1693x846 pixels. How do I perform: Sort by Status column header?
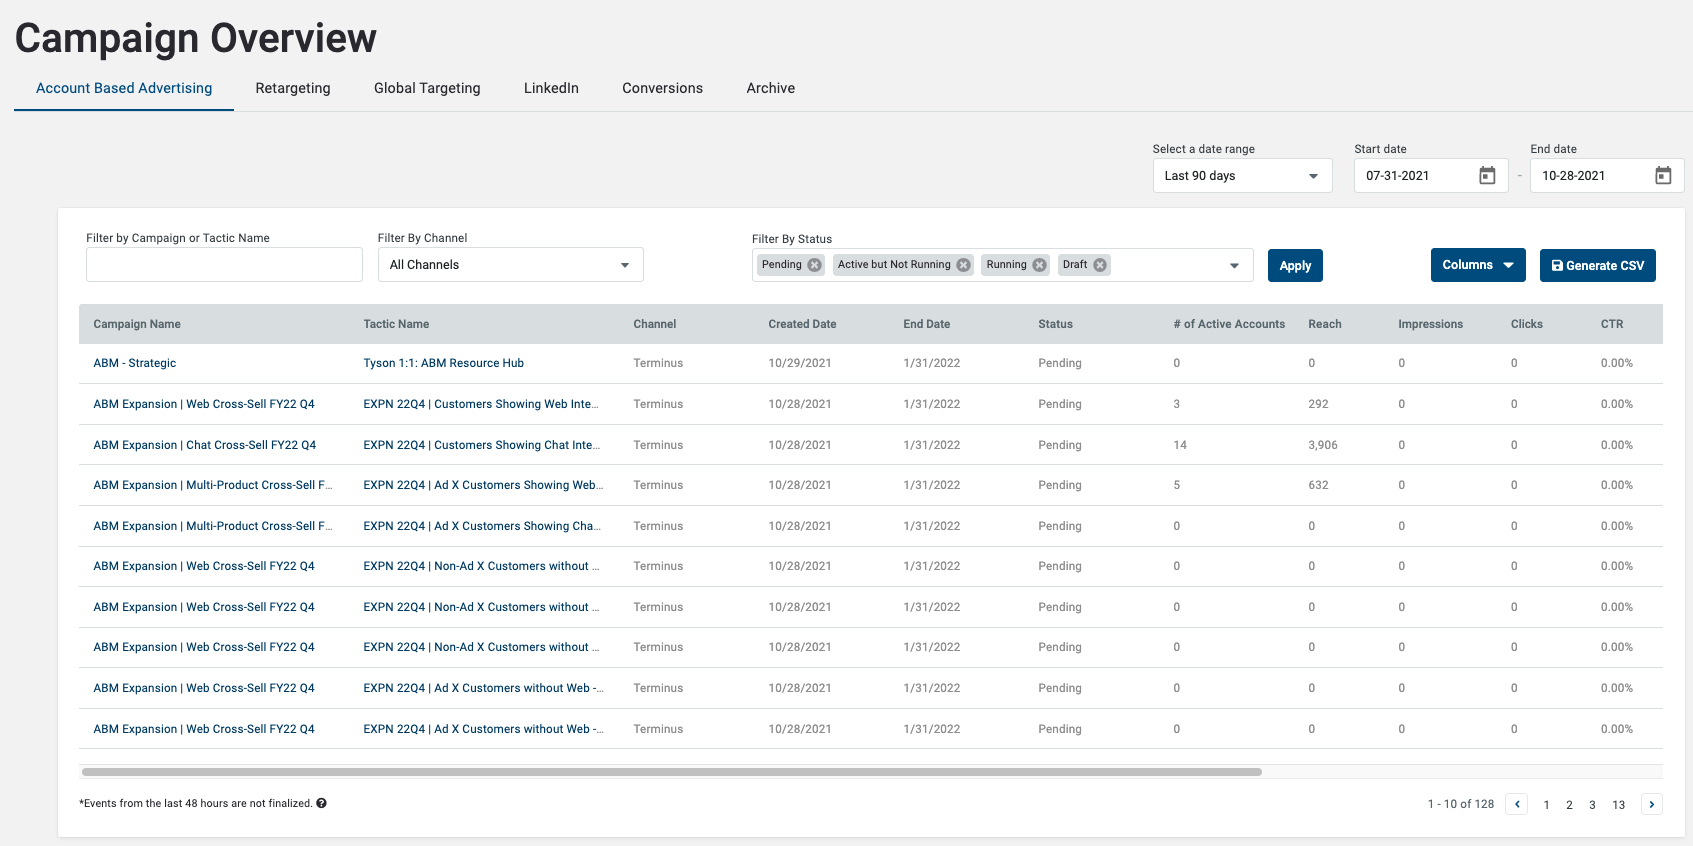(x=1055, y=324)
